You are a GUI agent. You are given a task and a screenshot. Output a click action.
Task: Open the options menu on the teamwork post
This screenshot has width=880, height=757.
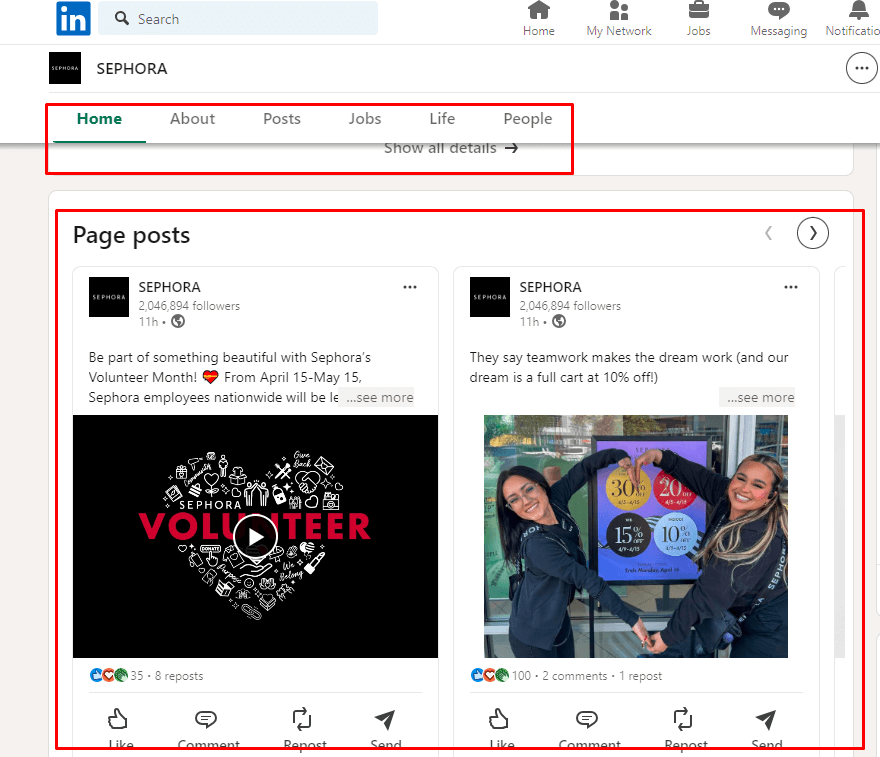click(791, 287)
